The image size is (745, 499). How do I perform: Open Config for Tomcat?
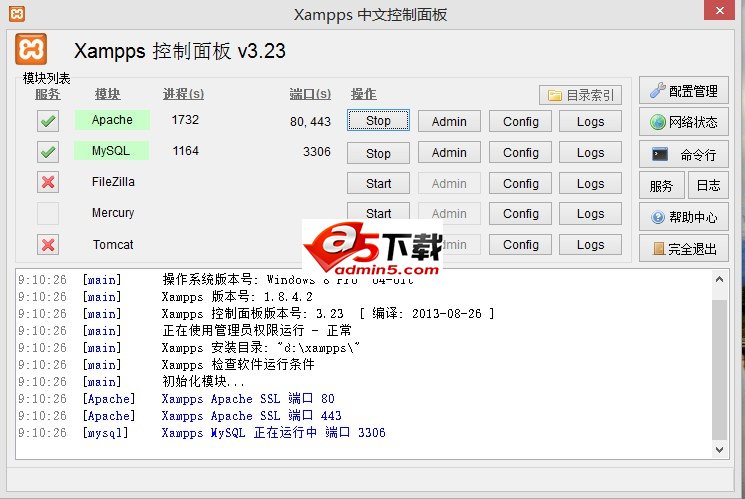click(520, 244)
